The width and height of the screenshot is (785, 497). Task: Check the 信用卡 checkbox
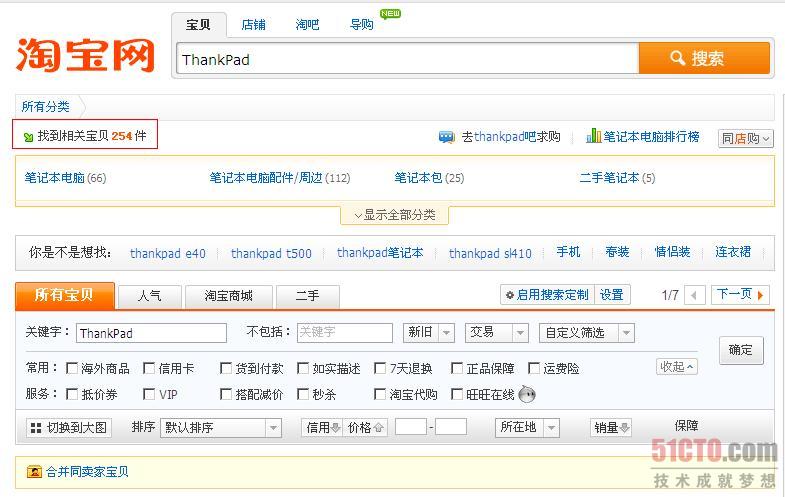[x=149, y=369]
